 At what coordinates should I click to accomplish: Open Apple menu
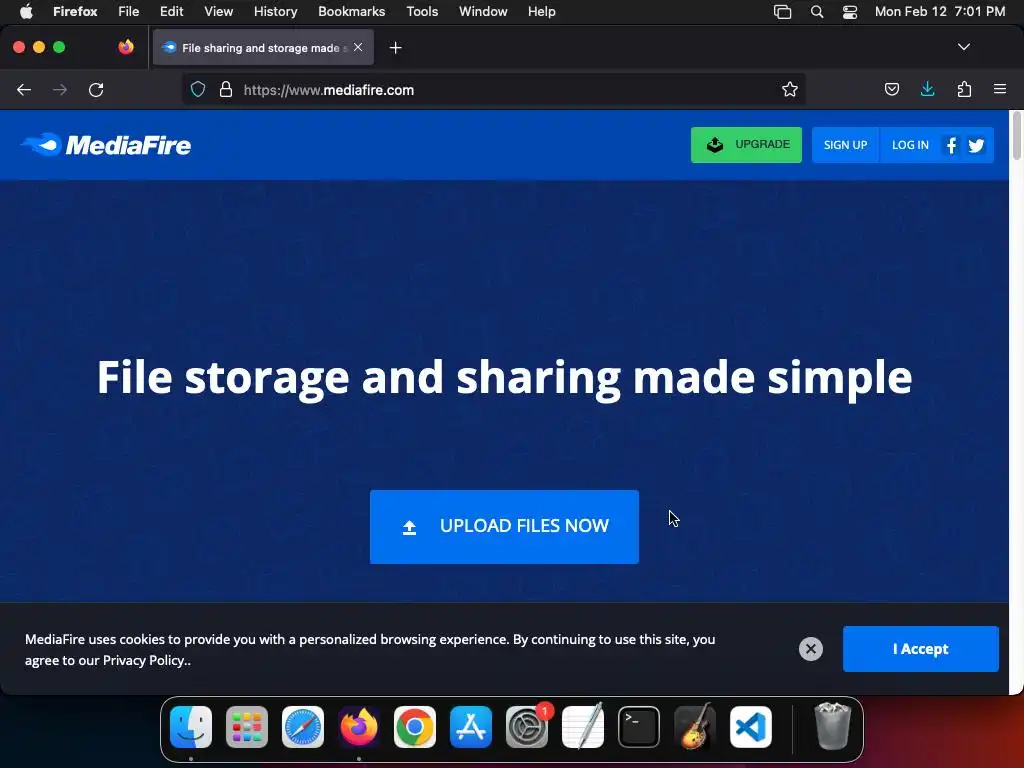(x=26, y=11)
